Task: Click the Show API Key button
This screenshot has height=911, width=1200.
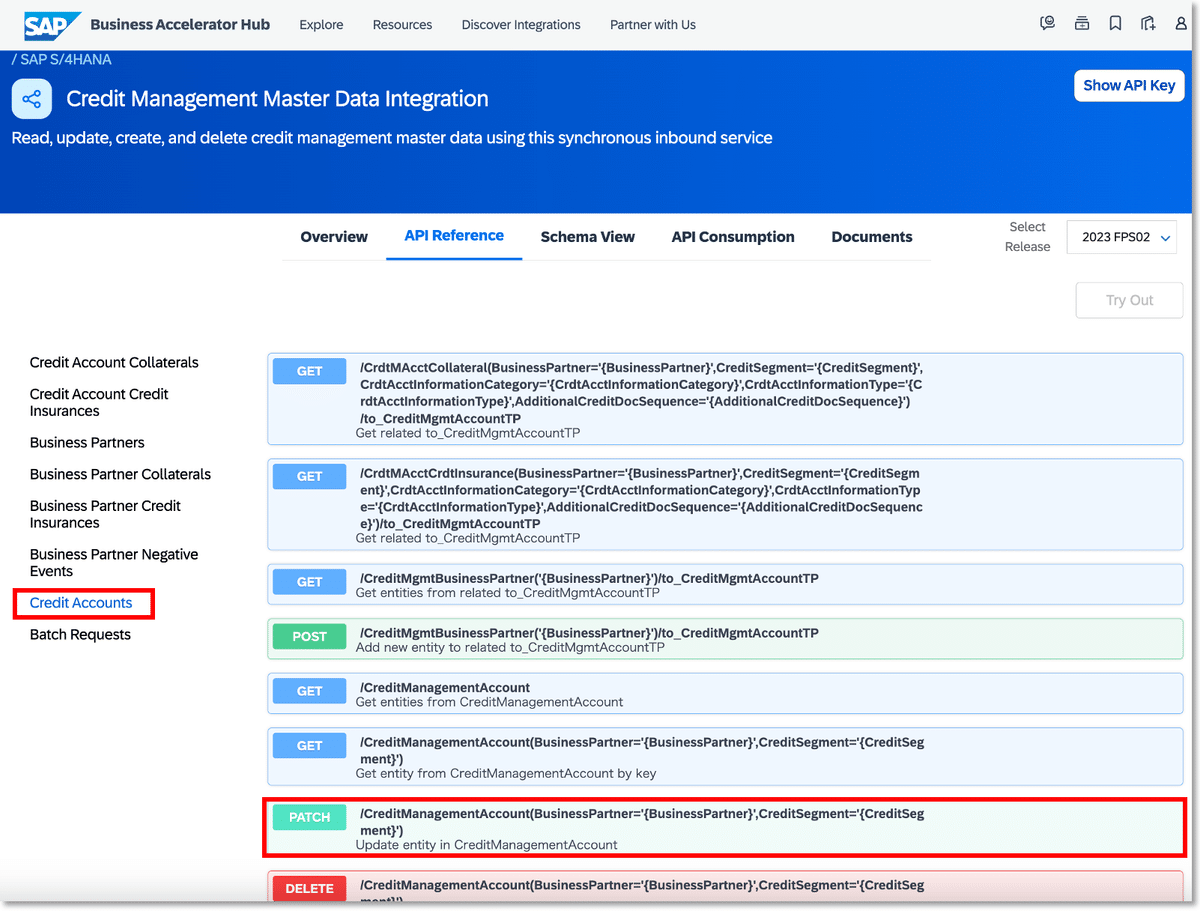Action: (1129, 85)
